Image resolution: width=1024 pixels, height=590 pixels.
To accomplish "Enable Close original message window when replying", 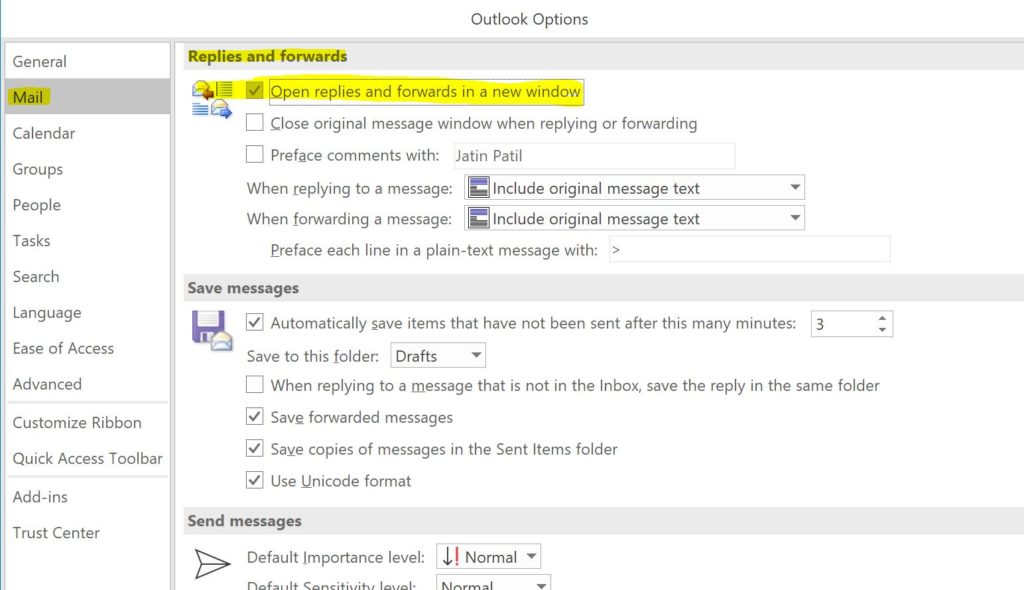I will (x=256, y=124).
